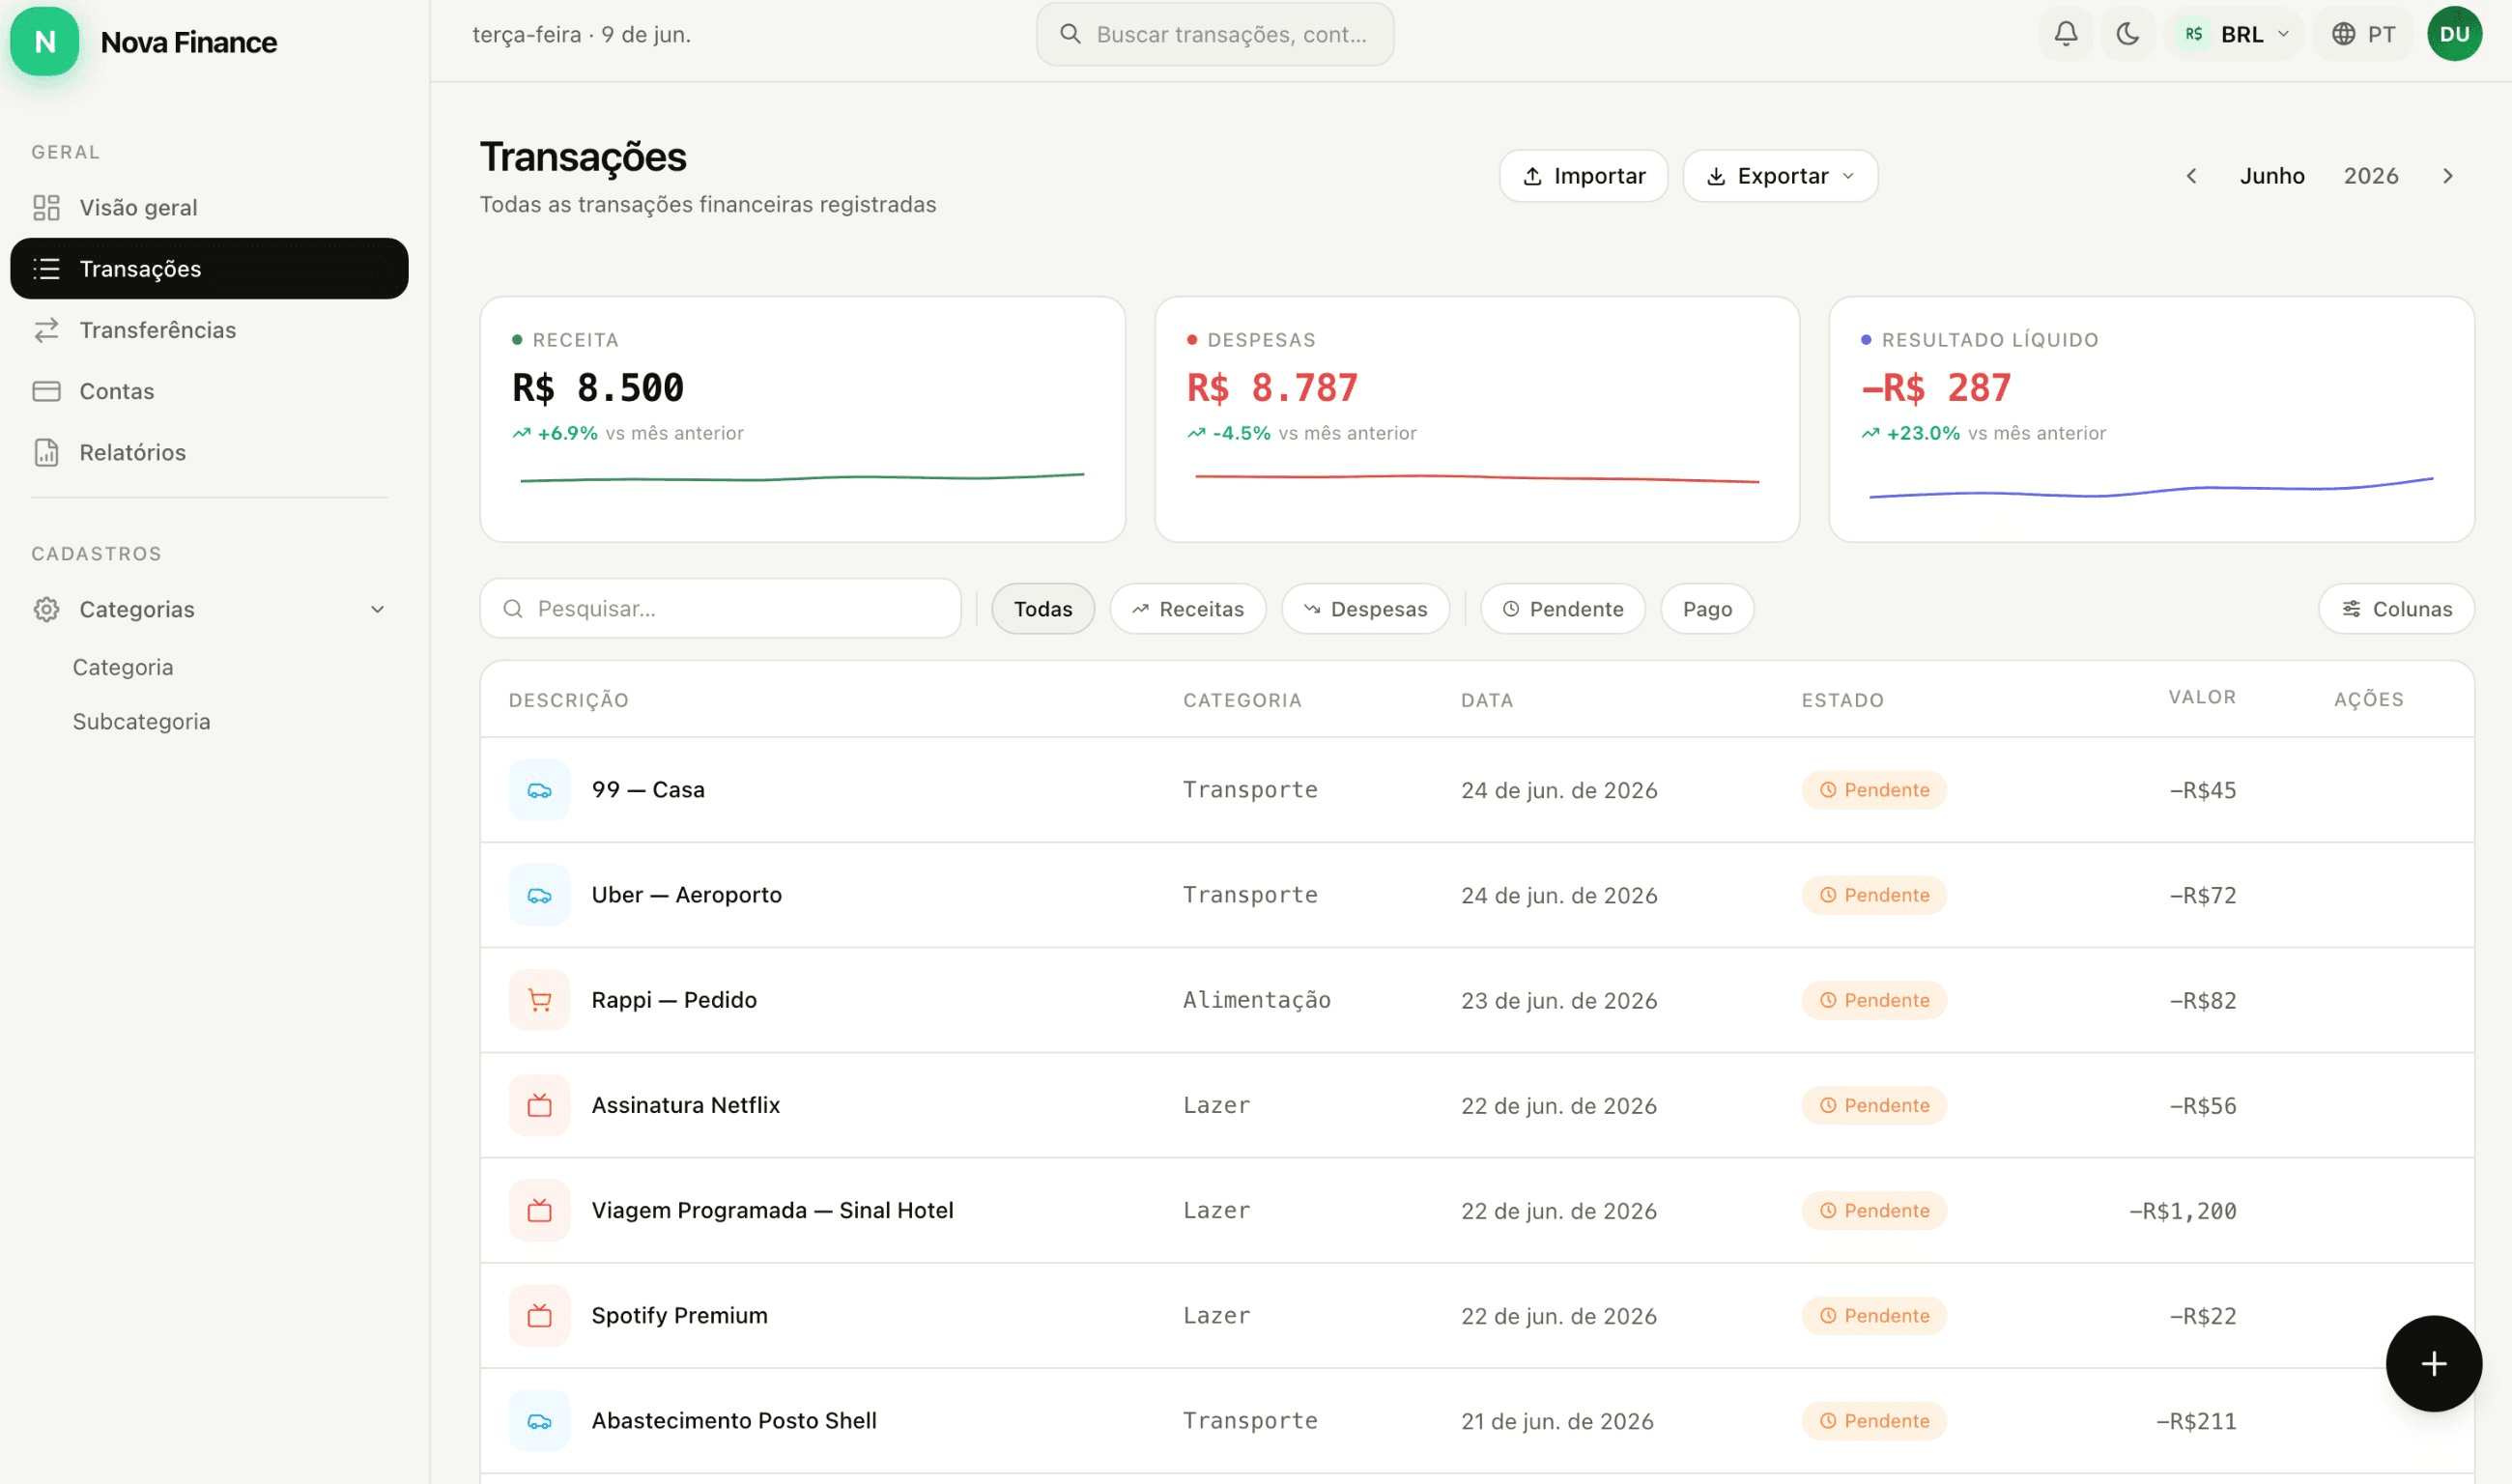Open Contas in the sidebar
The width and height of the screenshot is (2512, 1484).
(x=209, y=390)
